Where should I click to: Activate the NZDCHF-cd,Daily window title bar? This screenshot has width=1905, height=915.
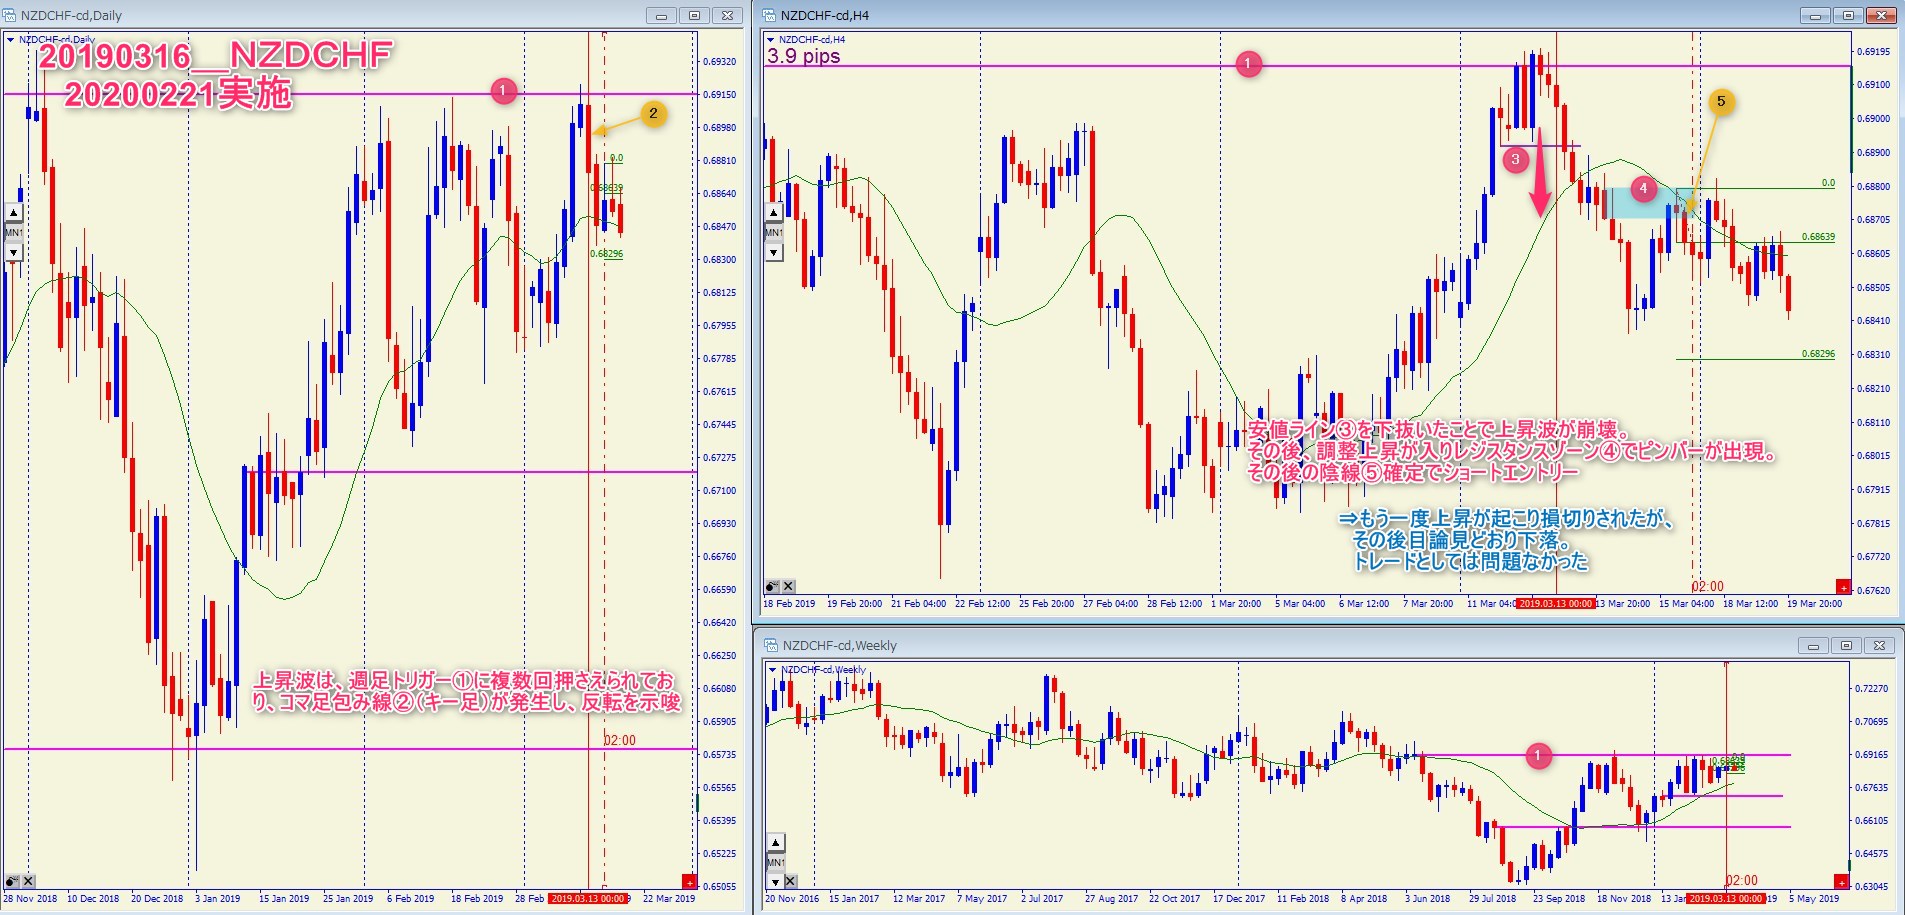pos(300,15)
